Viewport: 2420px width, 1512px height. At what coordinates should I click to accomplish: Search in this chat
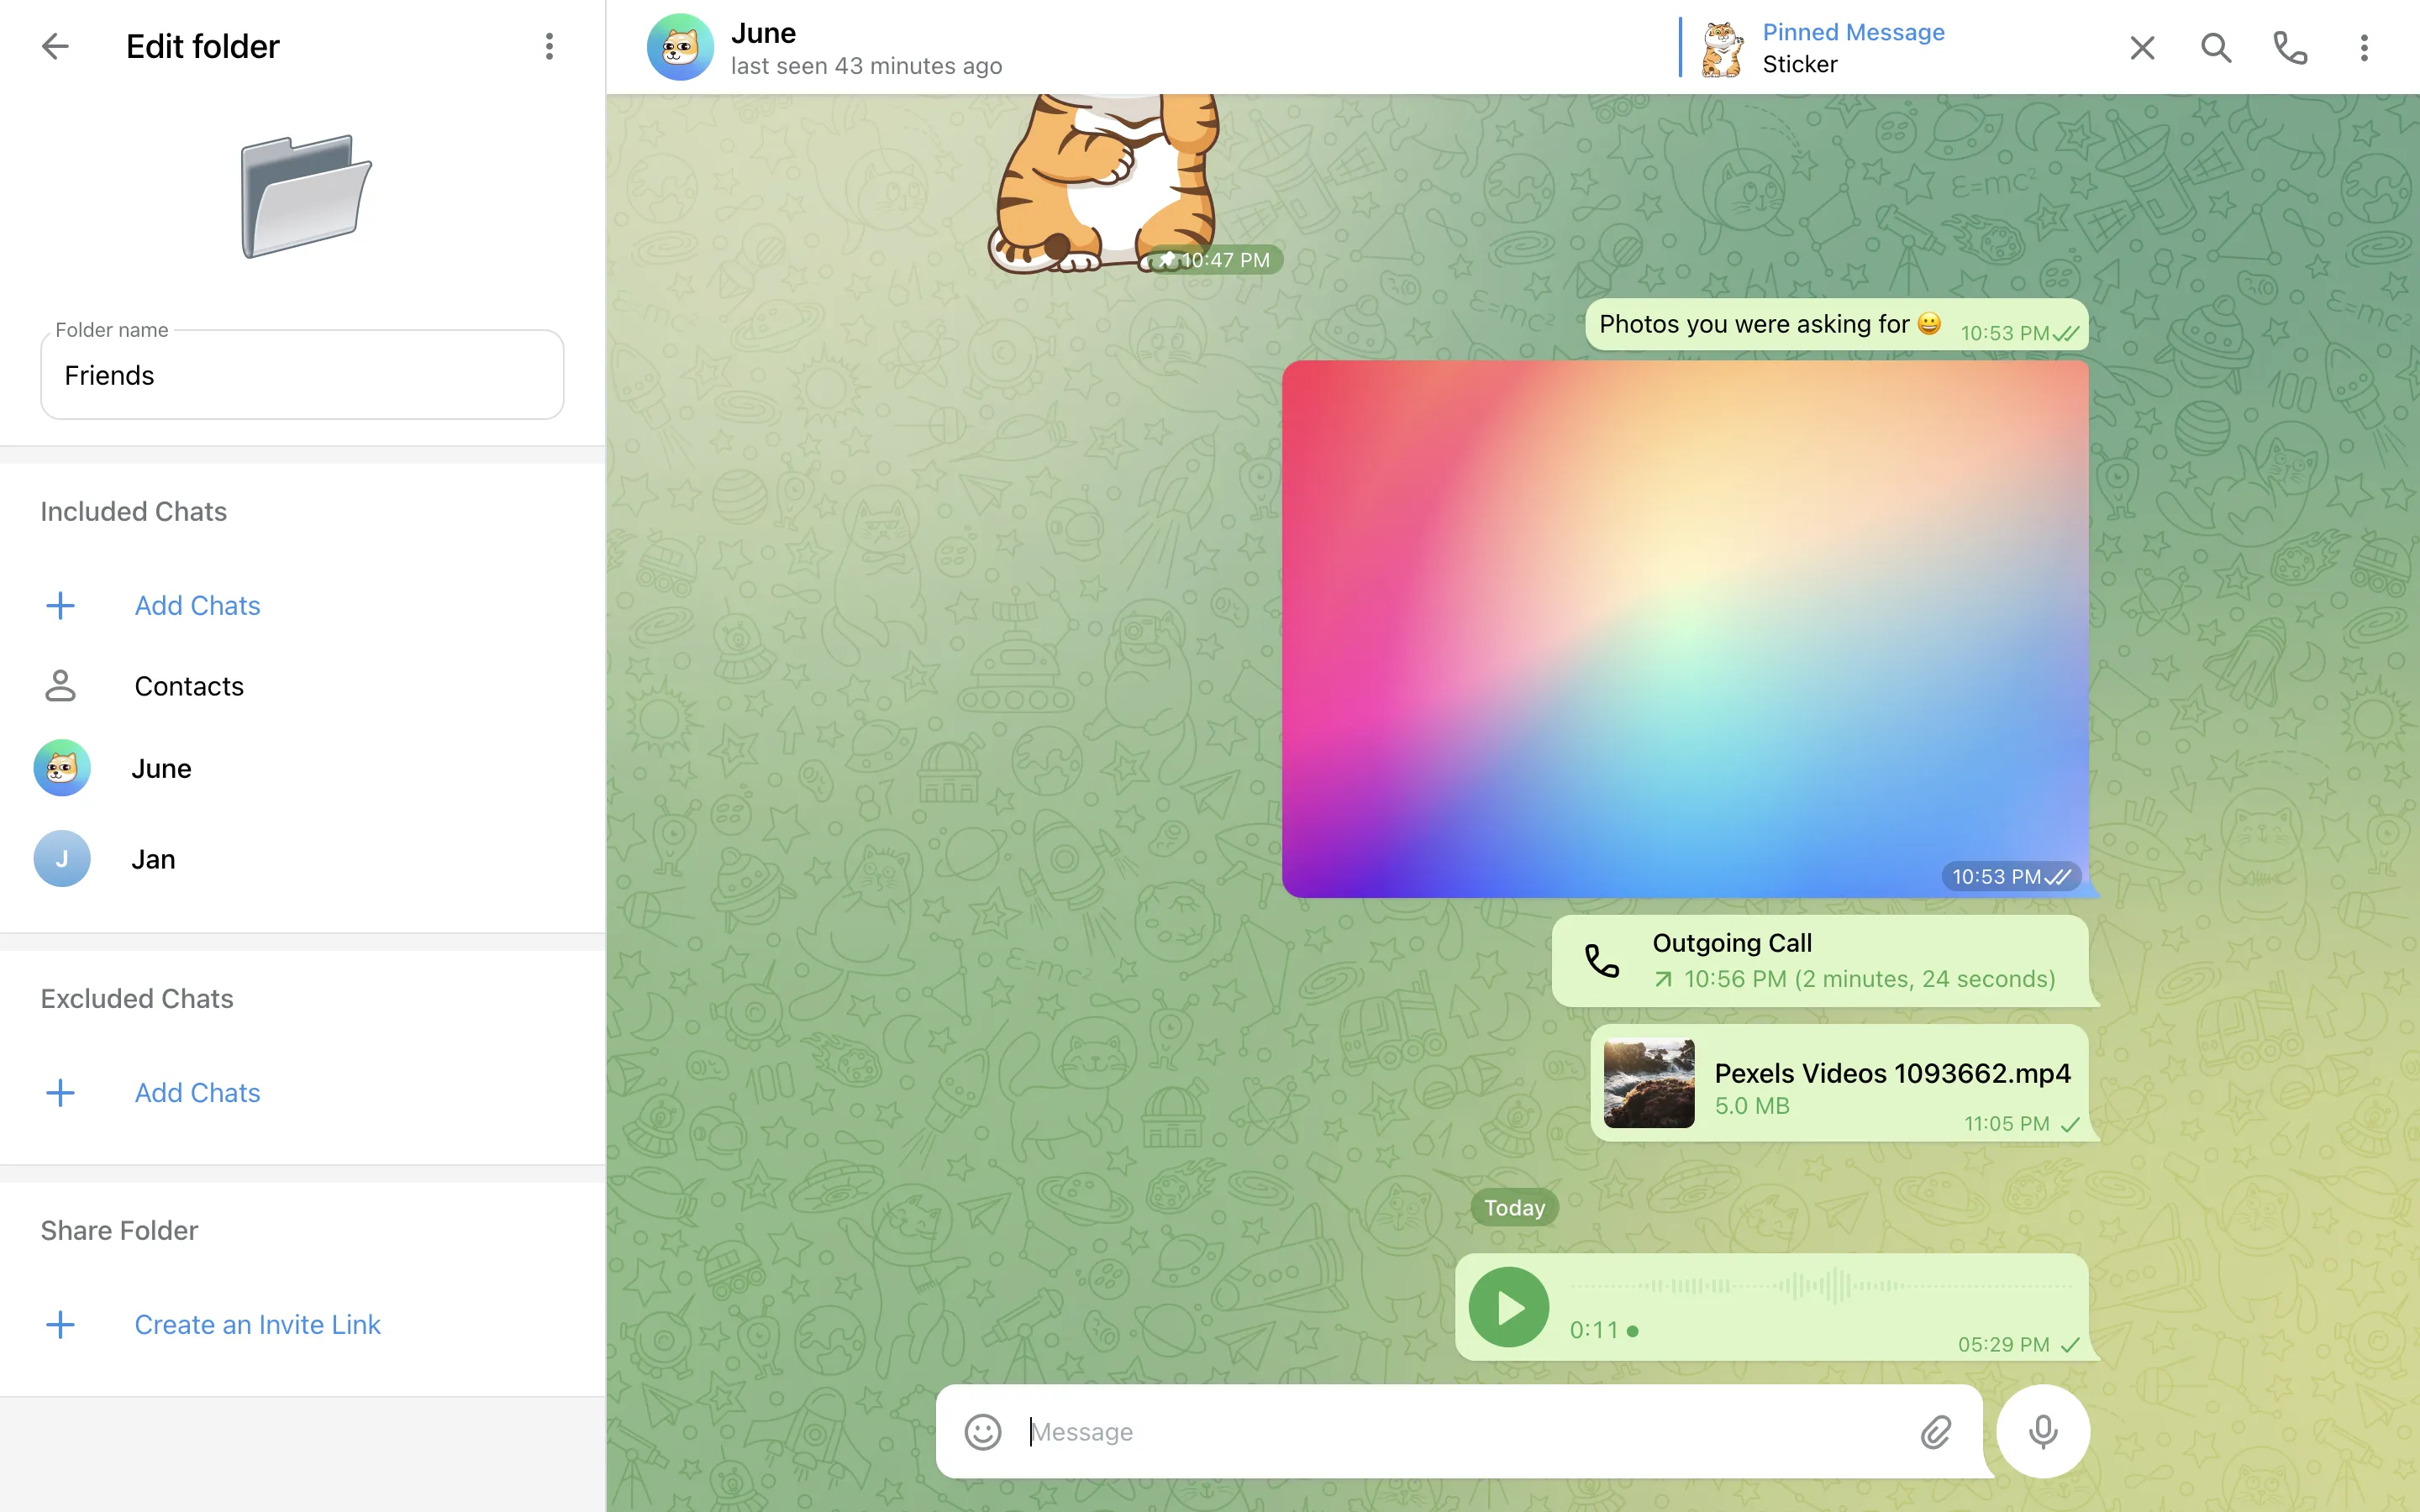tap(2216, 47)
